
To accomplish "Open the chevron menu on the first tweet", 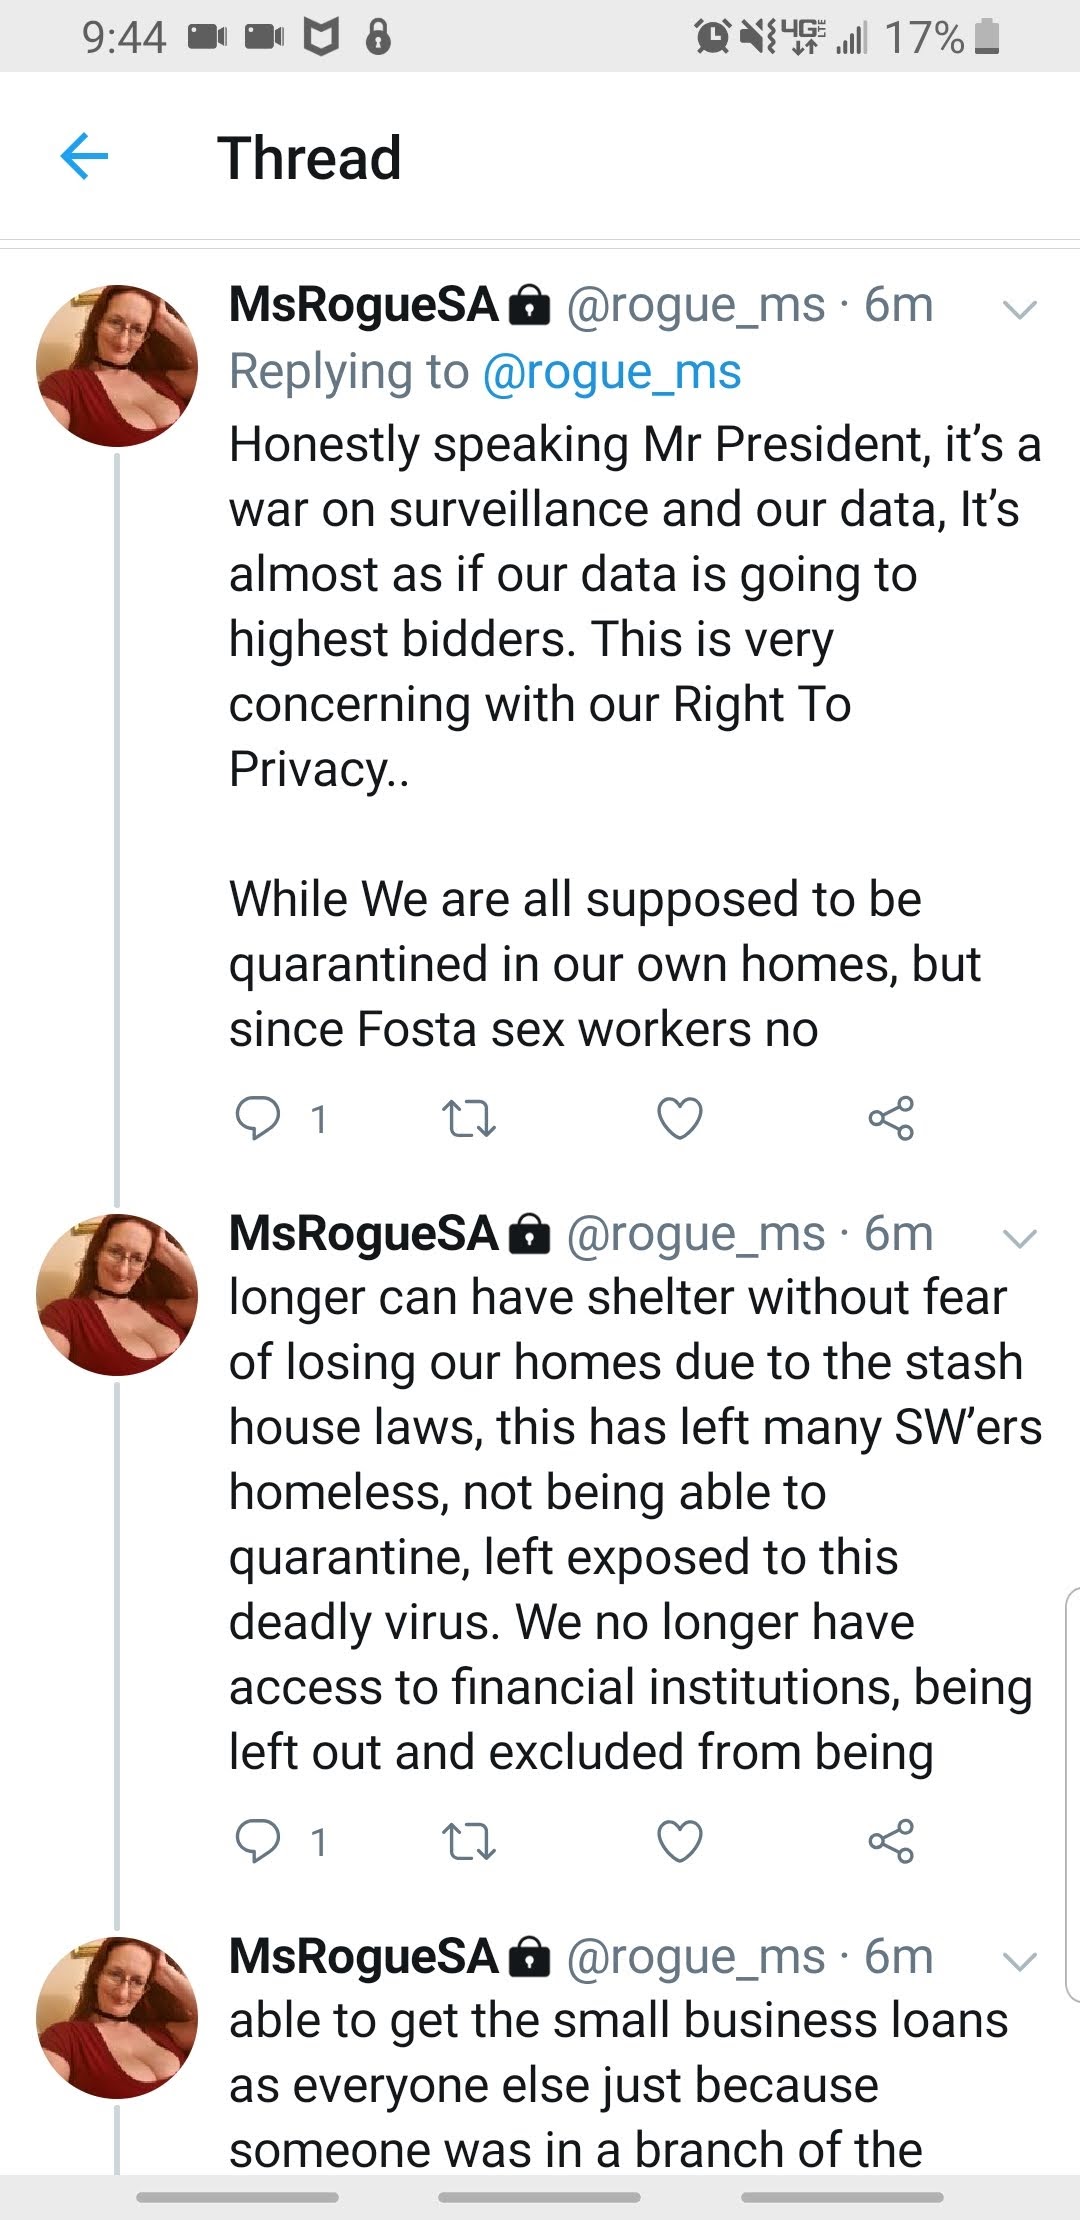I will pyautogui.click(x=1019, y=309).
